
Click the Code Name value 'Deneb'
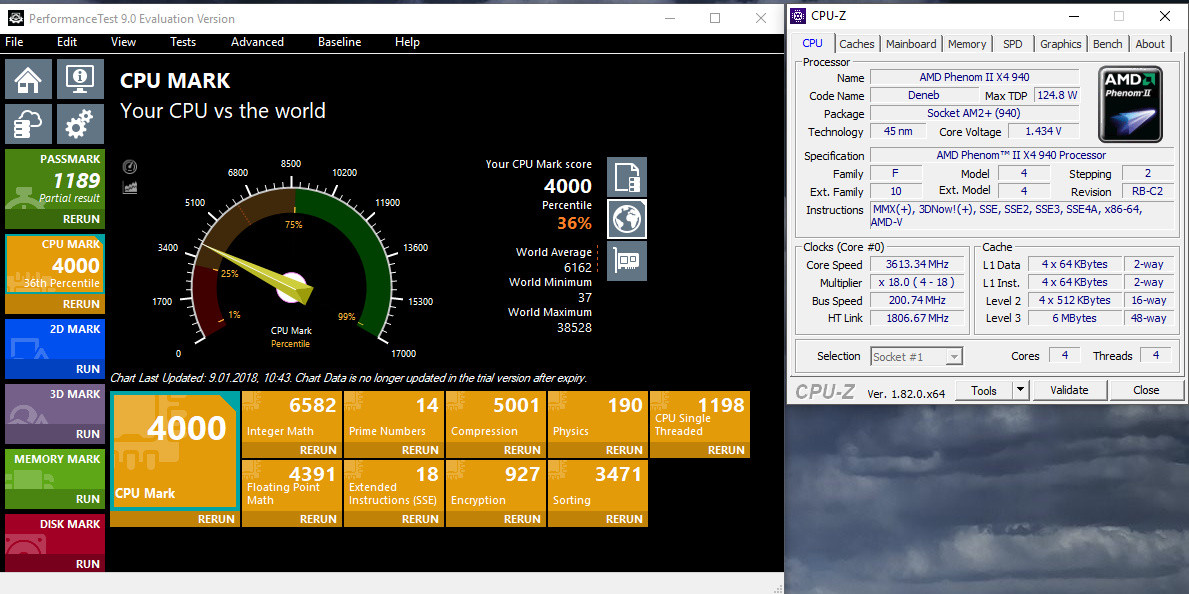click(x=924, y=96)
